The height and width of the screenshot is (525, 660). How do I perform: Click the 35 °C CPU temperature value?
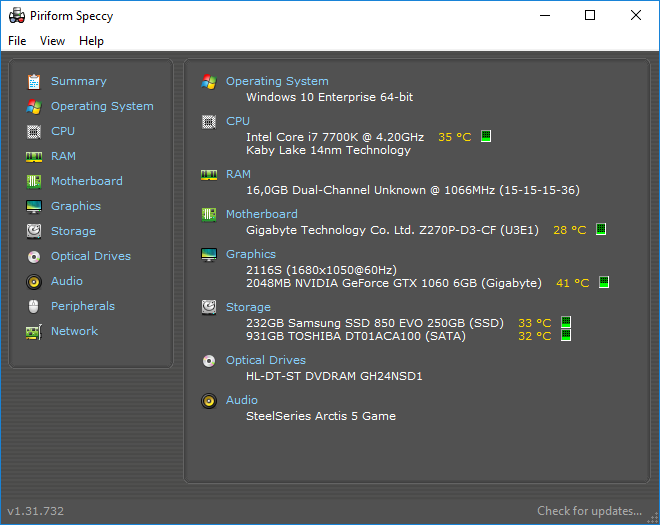(455, 137)
